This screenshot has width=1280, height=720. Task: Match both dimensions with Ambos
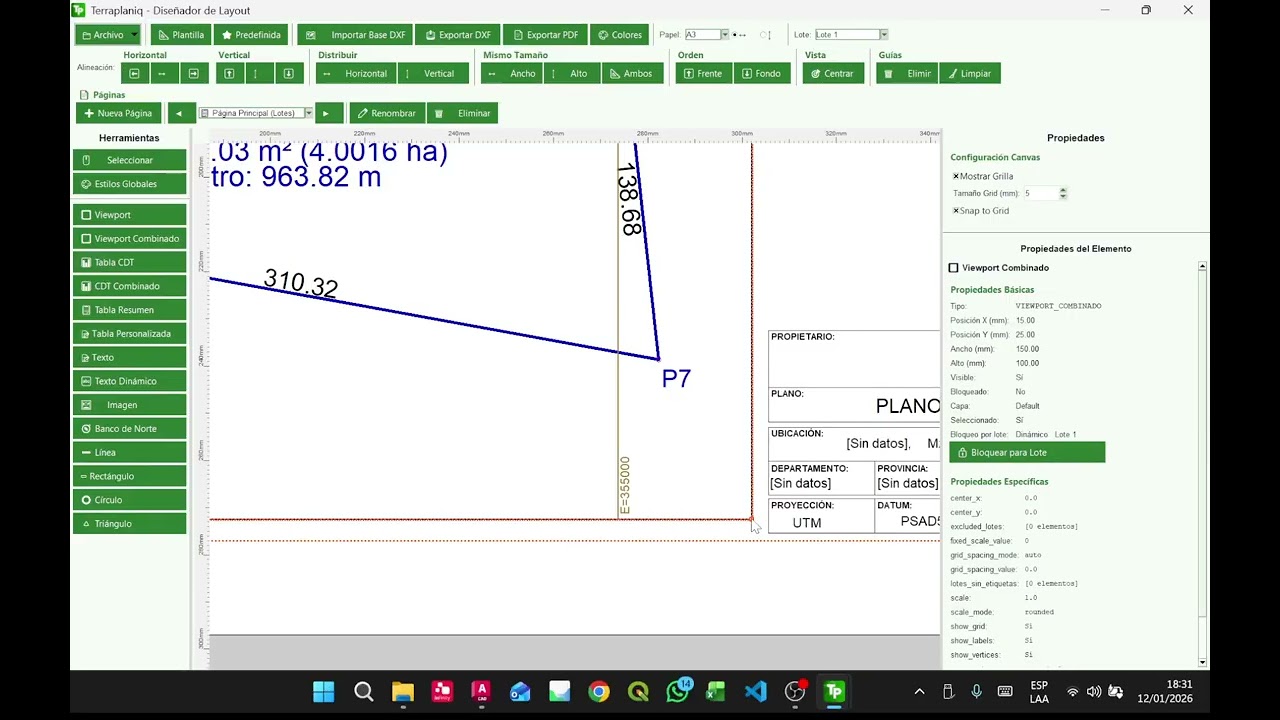tap(632, 73)
